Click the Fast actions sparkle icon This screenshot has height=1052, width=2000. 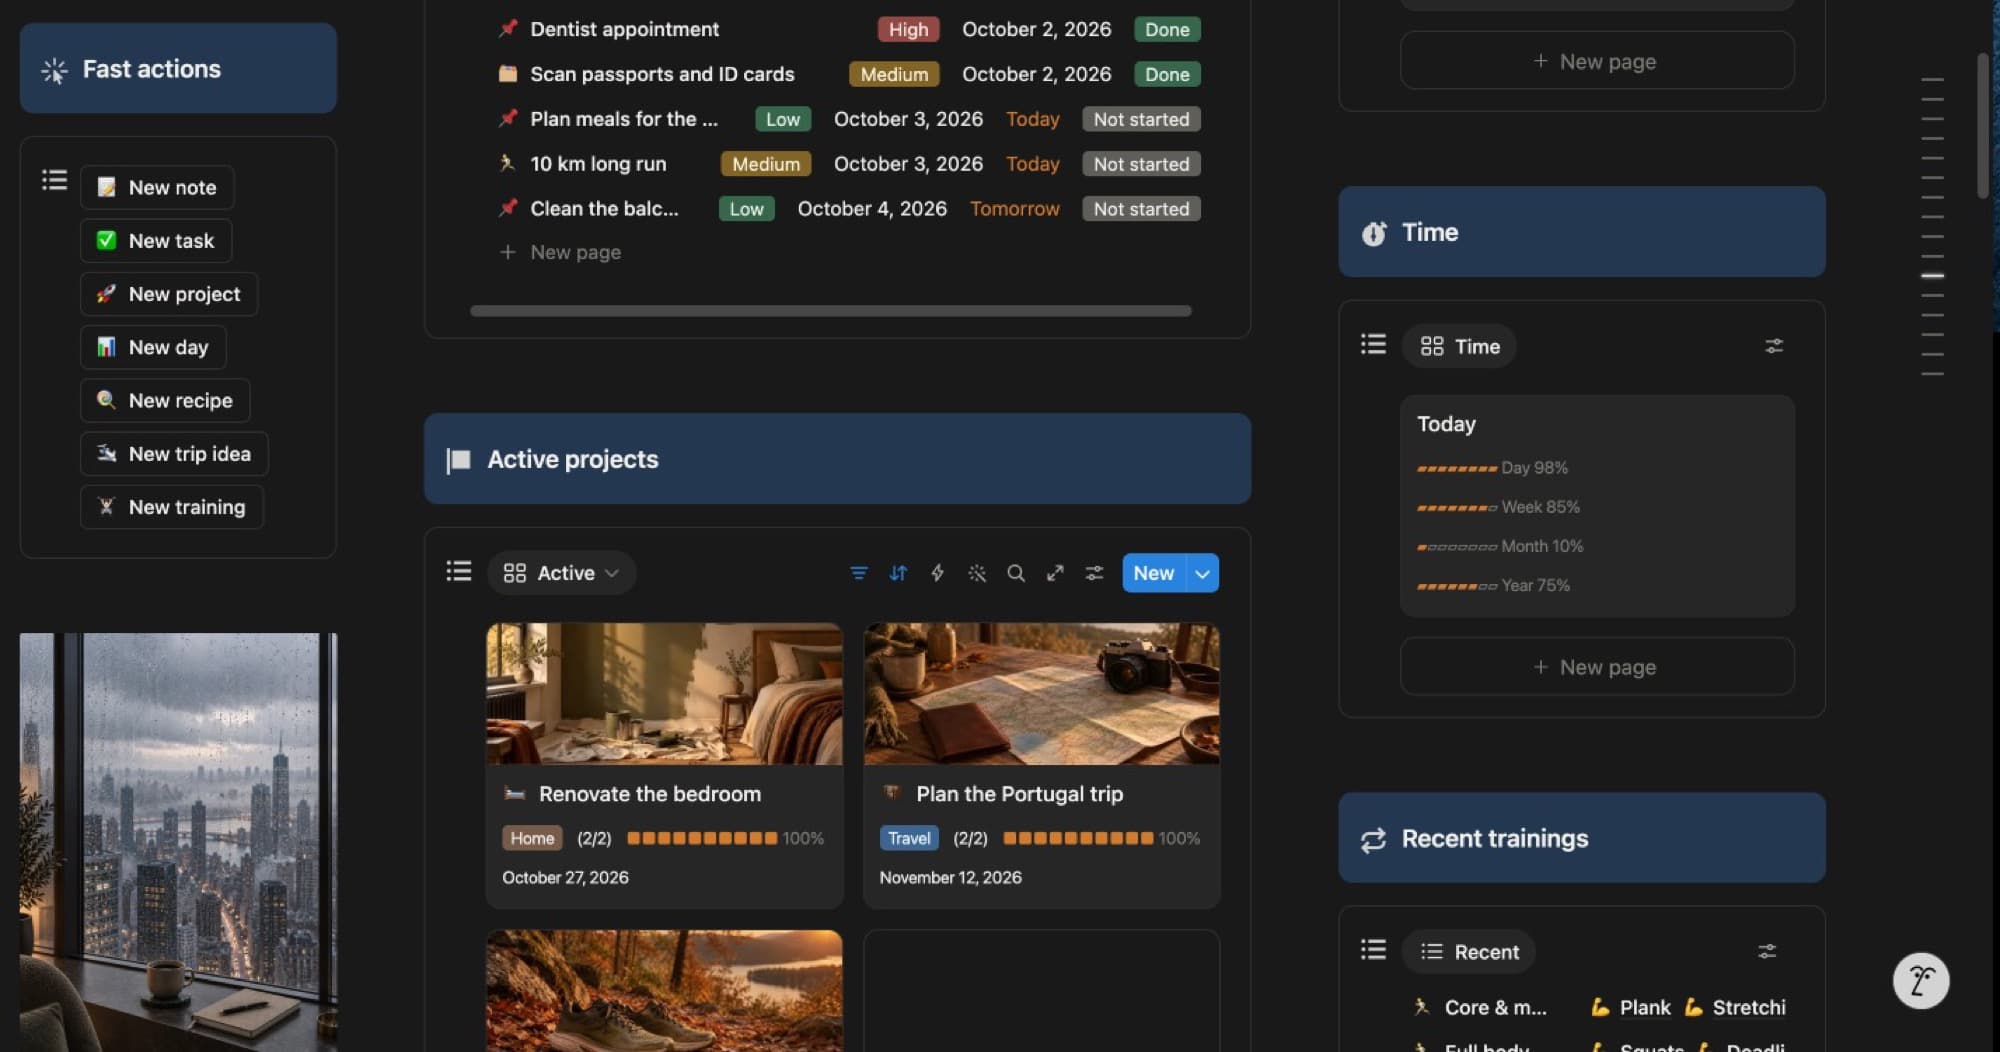pyautogui.click(x=54, y=70)
